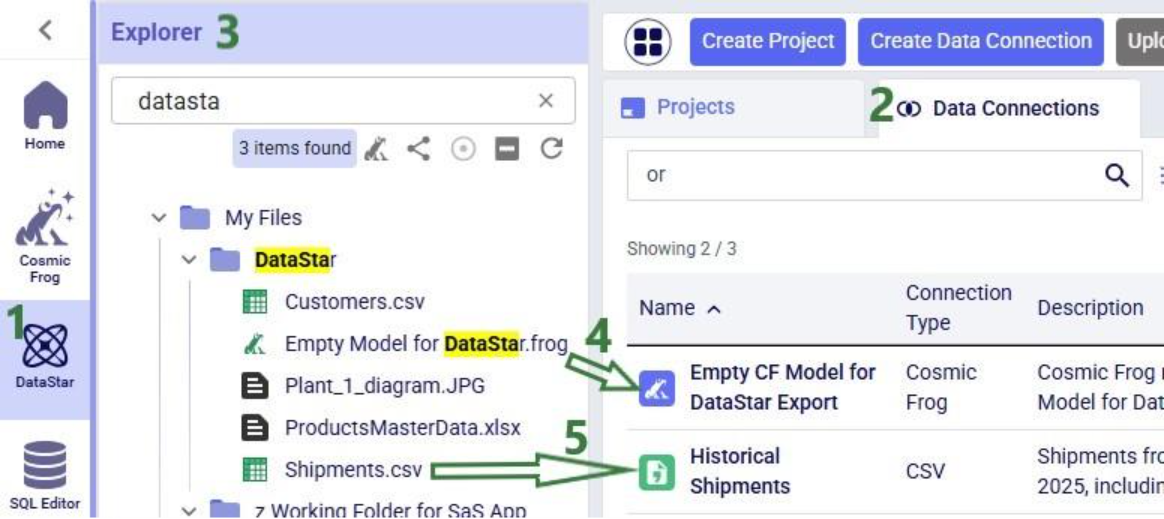Click the Create Project button
The width and height of the screenshot is (1164, 519).
[768, 42]
